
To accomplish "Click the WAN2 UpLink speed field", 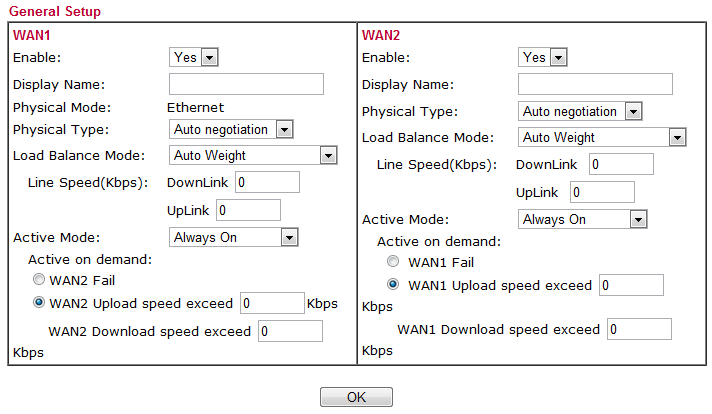I will [602, 192].
